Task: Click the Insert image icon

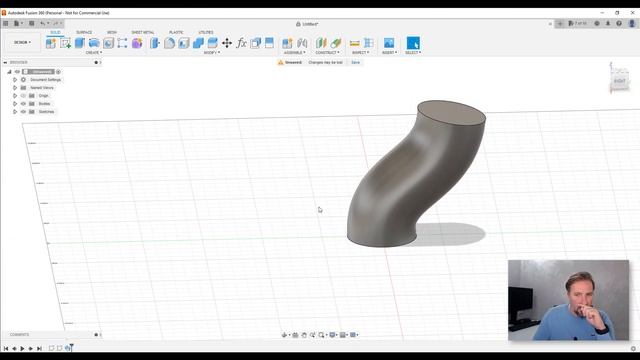Action: (x=389, y=43)
